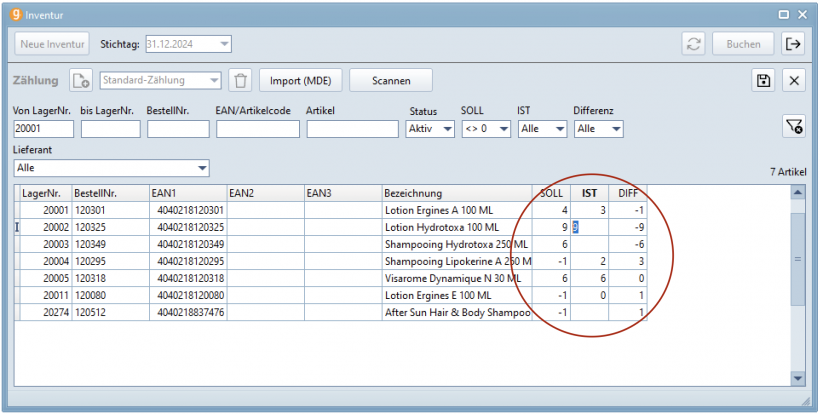Select the Shampooing Hydrotoxa 250 ML row
Viewport: 820px width, 414px height.
tap(455, 245)
